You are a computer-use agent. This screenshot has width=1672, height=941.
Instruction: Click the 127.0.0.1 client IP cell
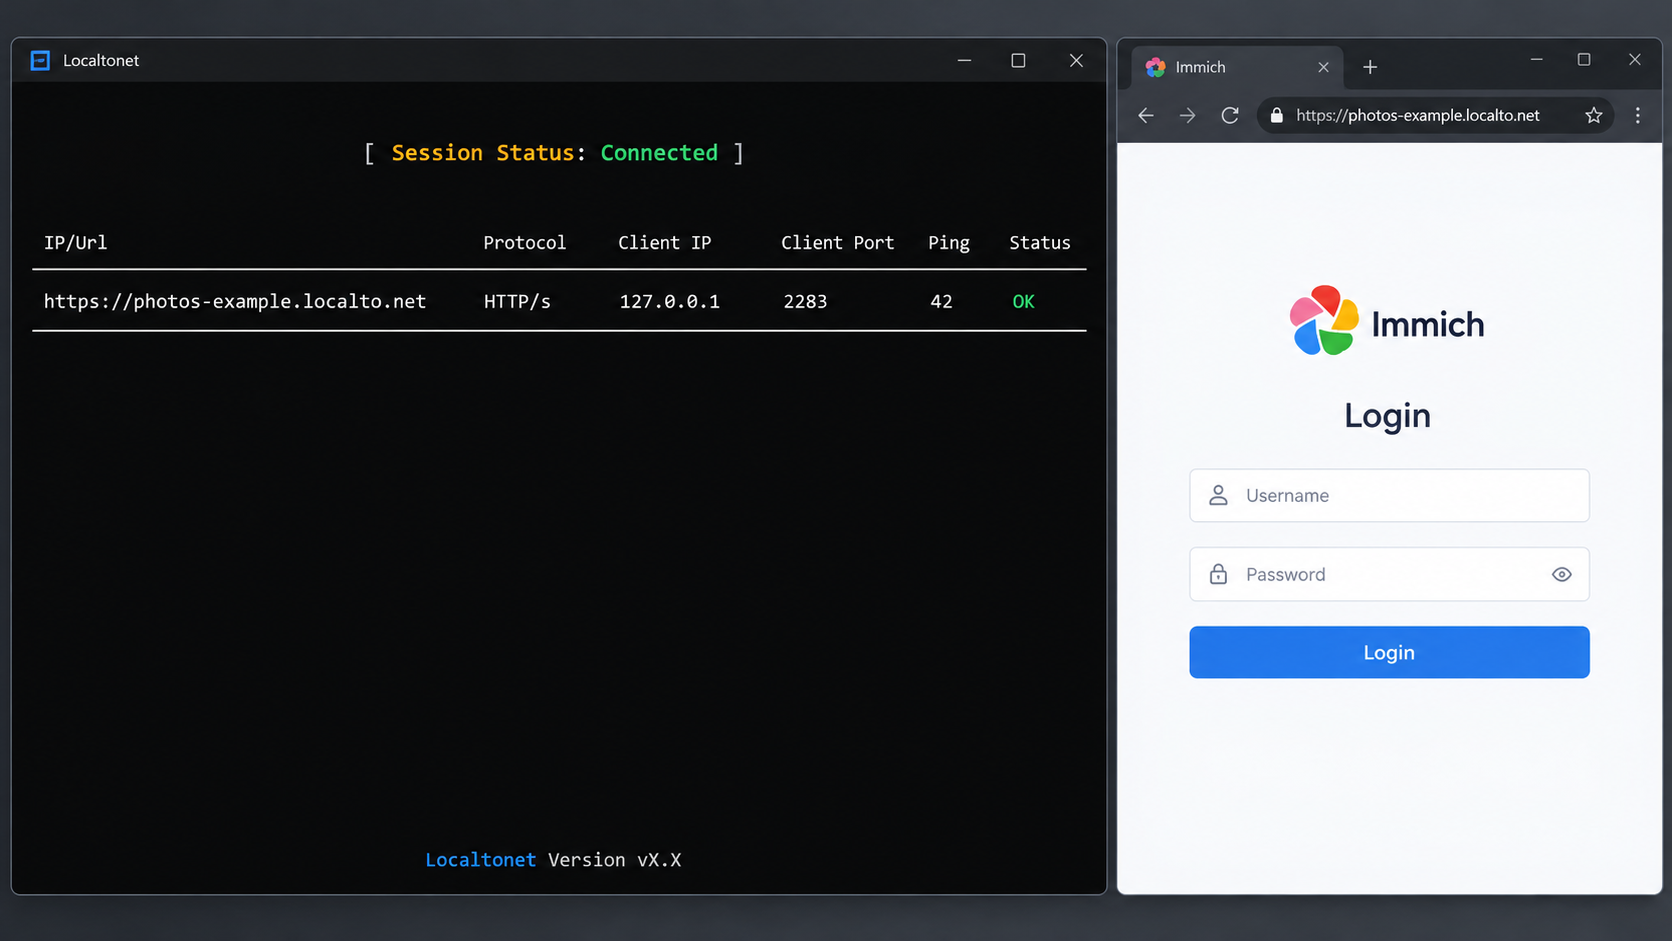(669, 301)
